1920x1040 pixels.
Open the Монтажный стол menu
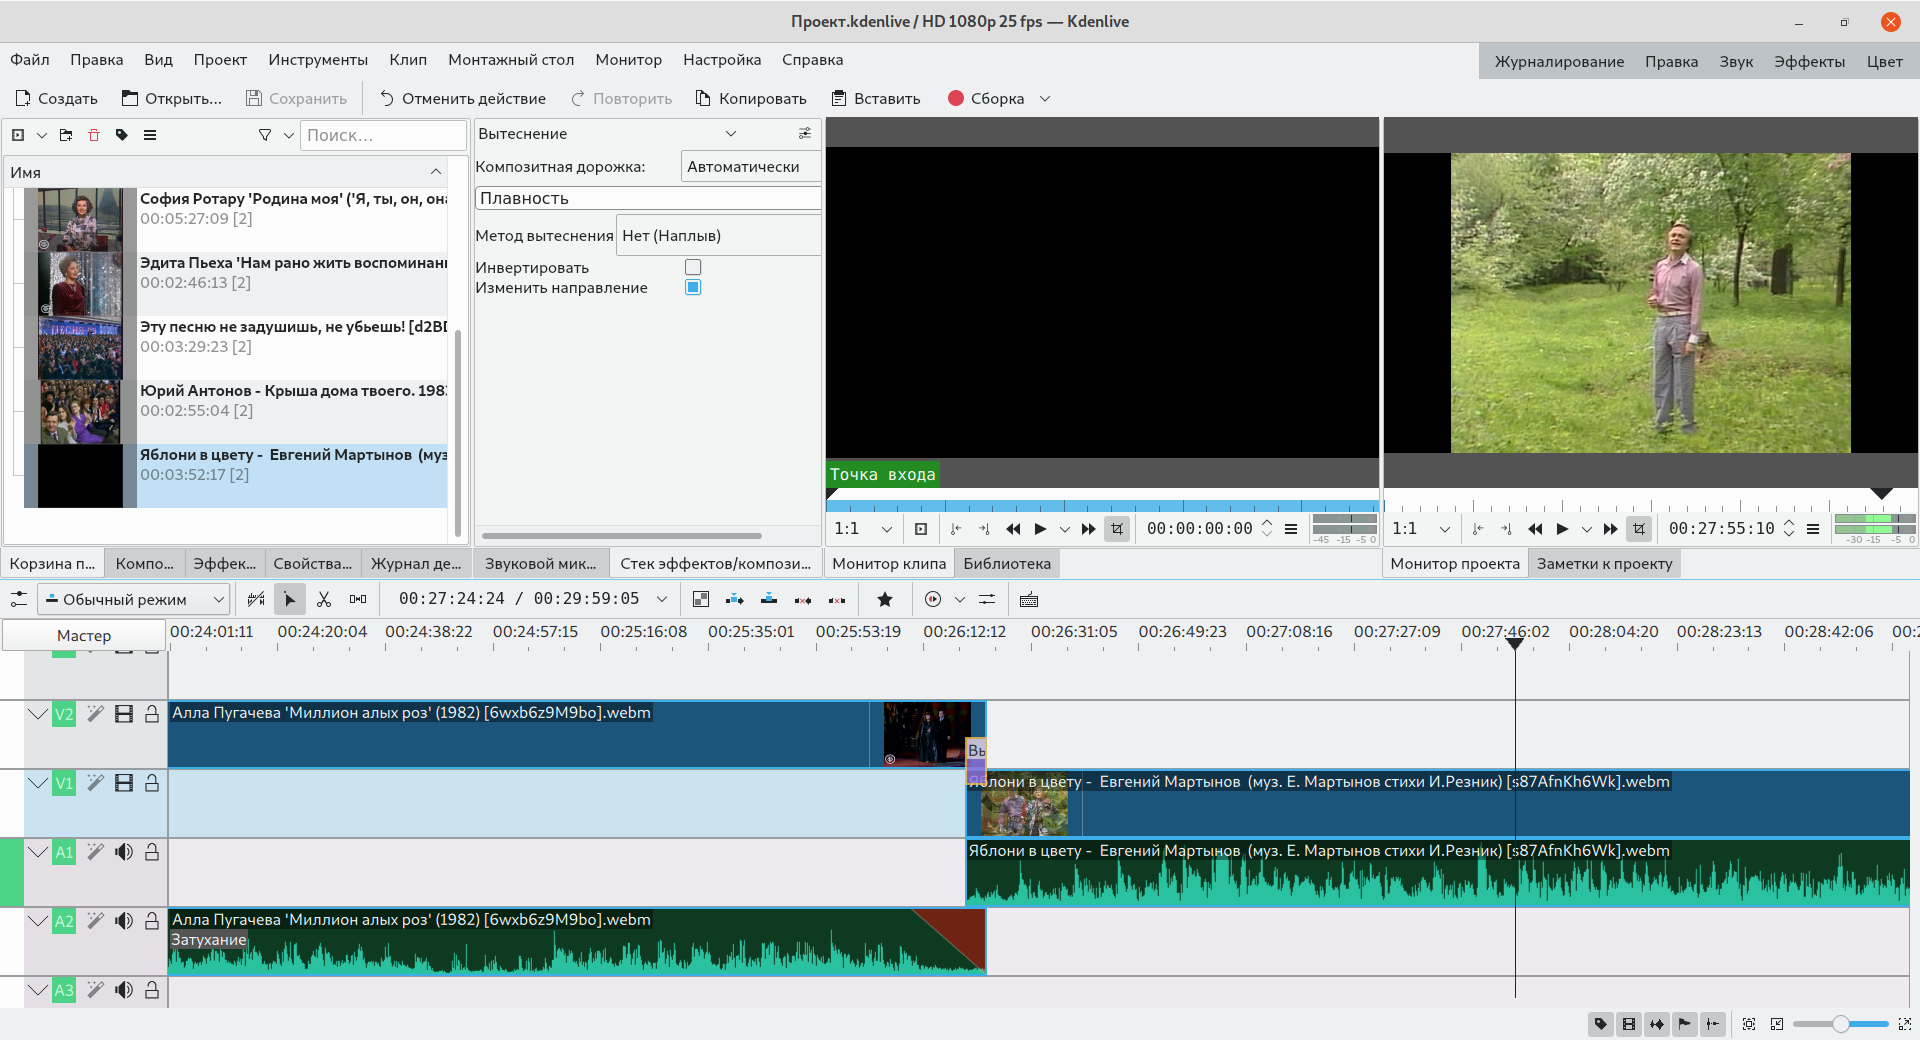point(511,60)
